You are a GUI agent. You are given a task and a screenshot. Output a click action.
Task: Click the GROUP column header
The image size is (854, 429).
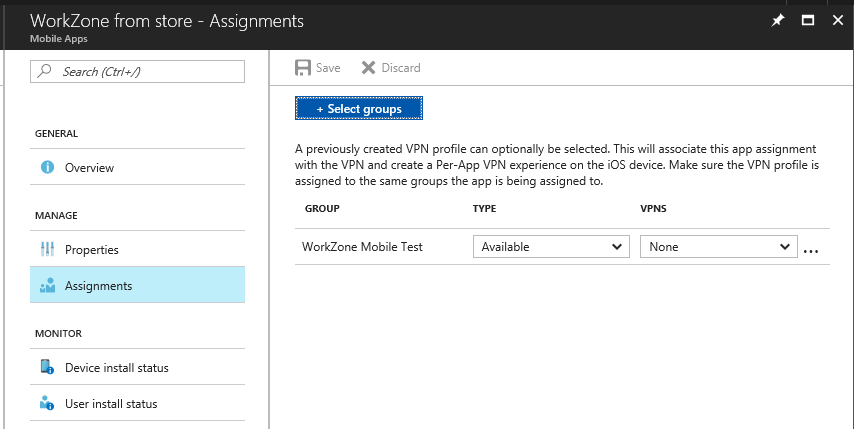pos(322,209)
